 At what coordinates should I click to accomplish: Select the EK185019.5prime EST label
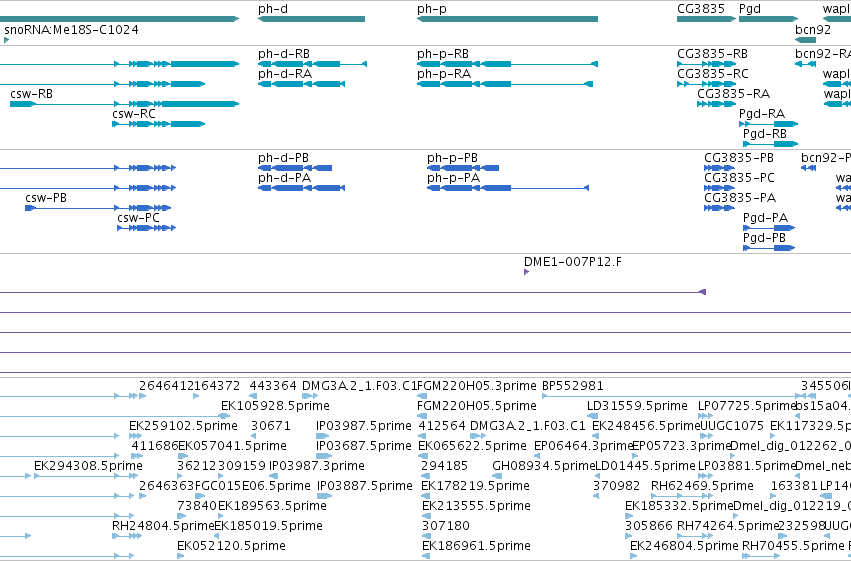coord(269,526)
